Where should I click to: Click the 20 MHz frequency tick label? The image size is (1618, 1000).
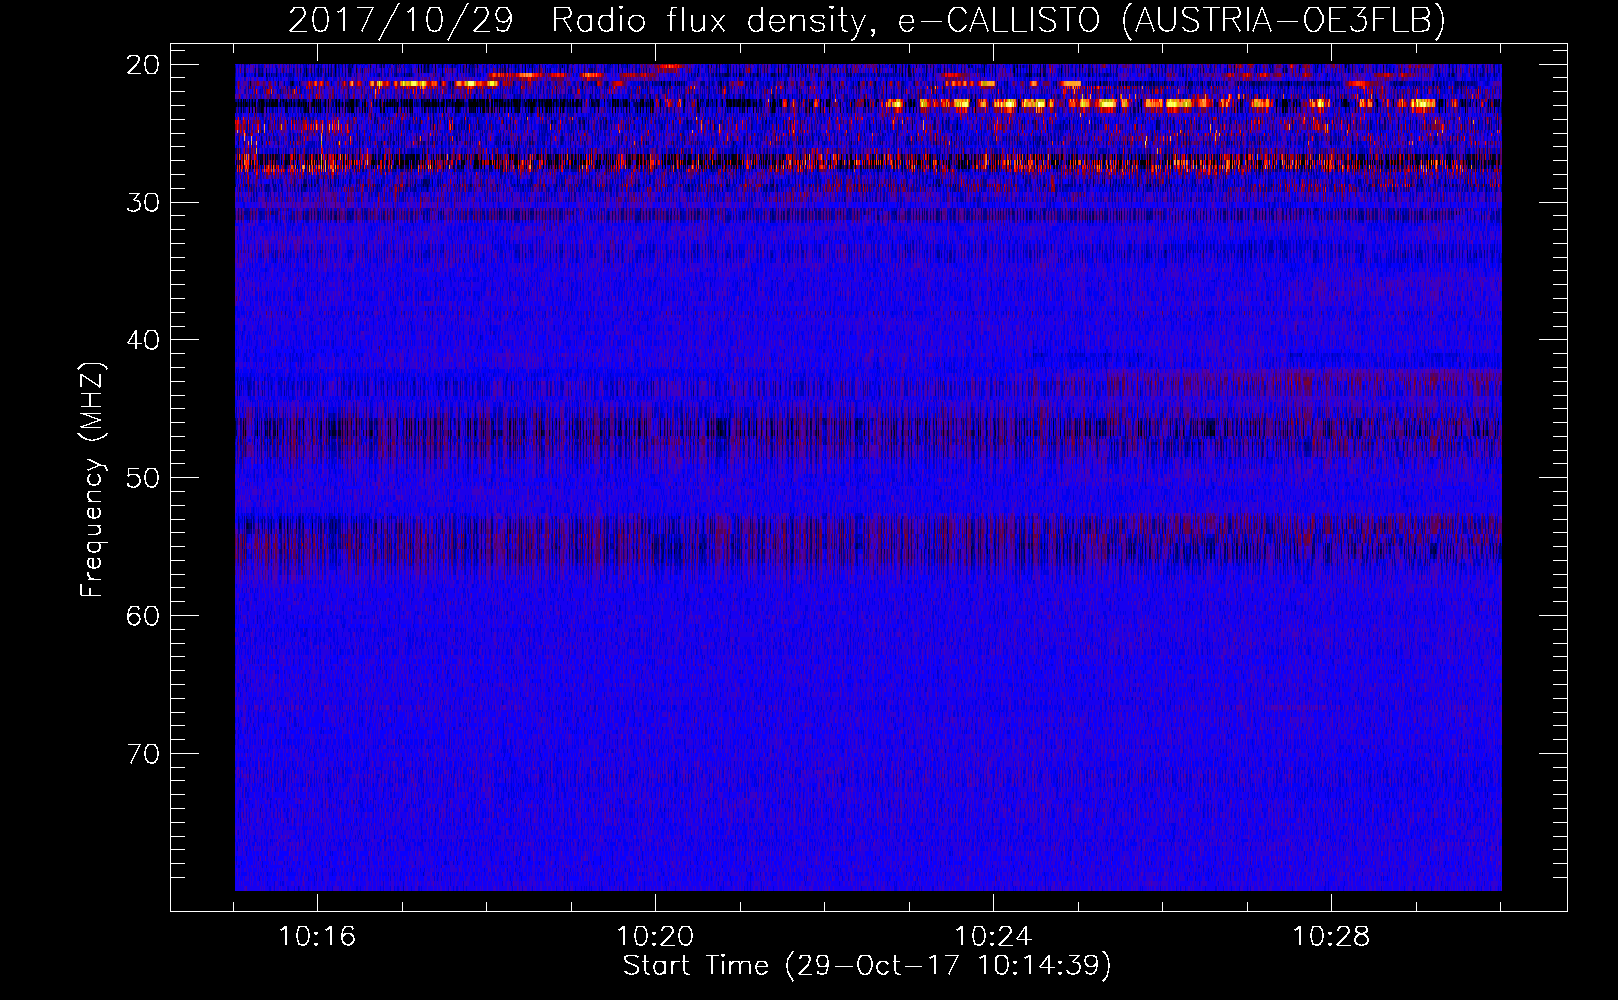[142, 65]
